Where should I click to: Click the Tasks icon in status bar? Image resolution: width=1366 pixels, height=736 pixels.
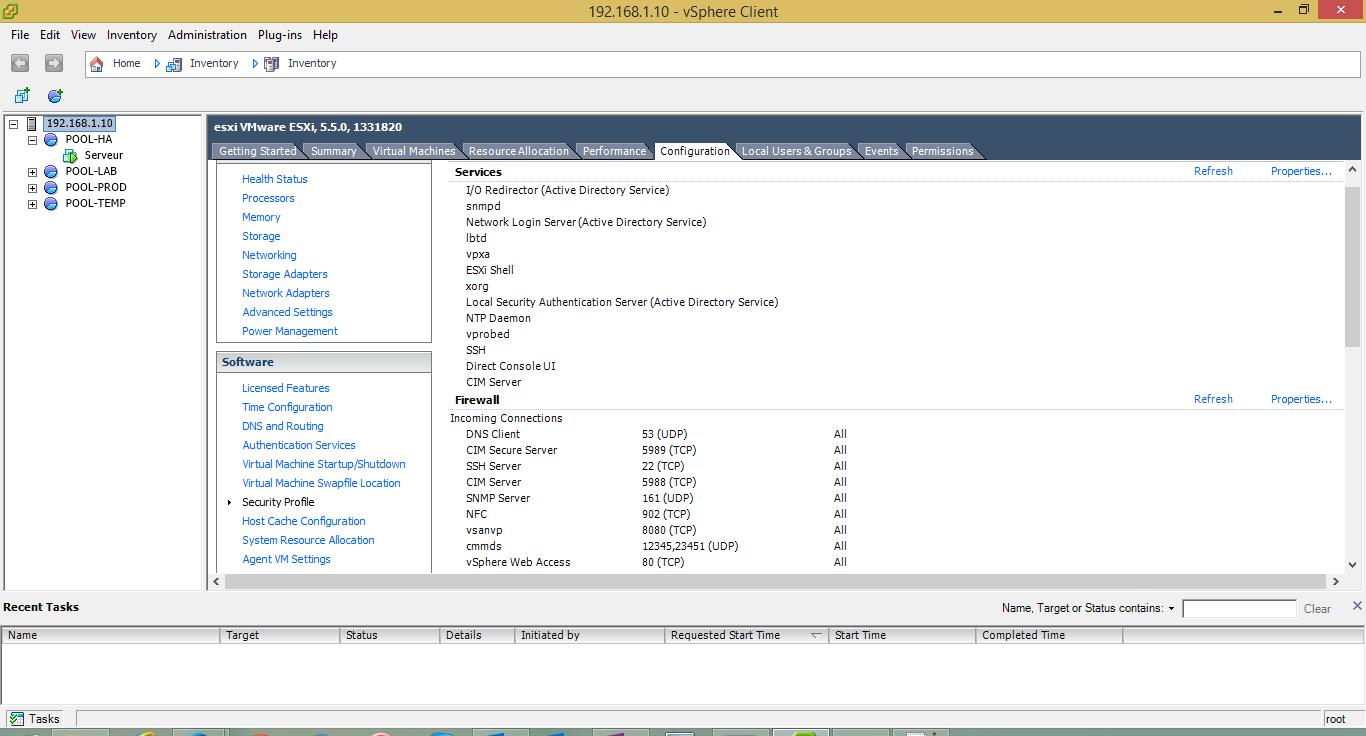pos(16,718)
